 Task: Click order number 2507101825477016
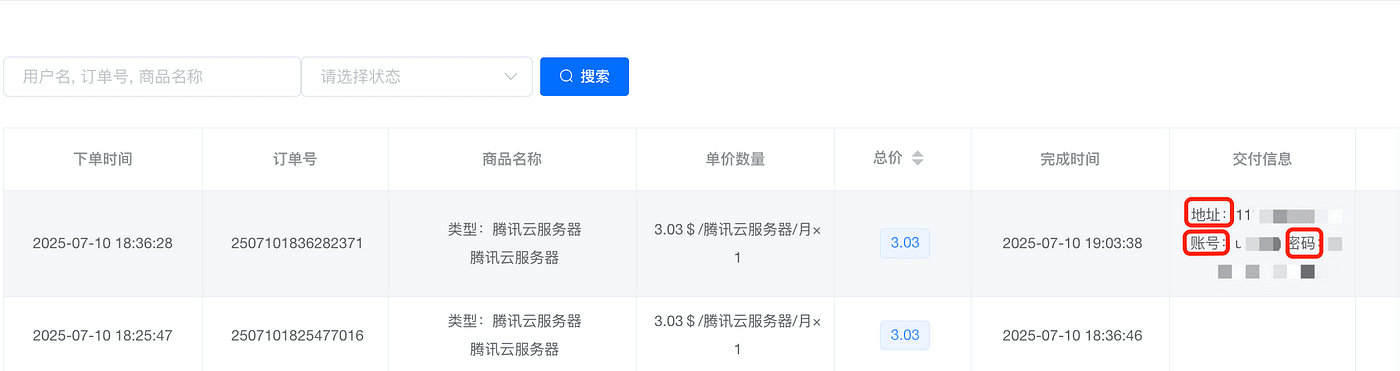[297, 335]
